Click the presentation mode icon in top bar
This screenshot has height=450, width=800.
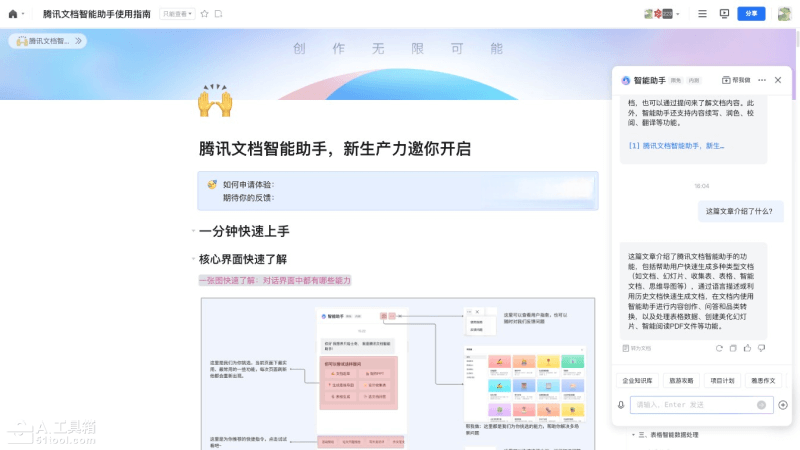pos(724,14)
